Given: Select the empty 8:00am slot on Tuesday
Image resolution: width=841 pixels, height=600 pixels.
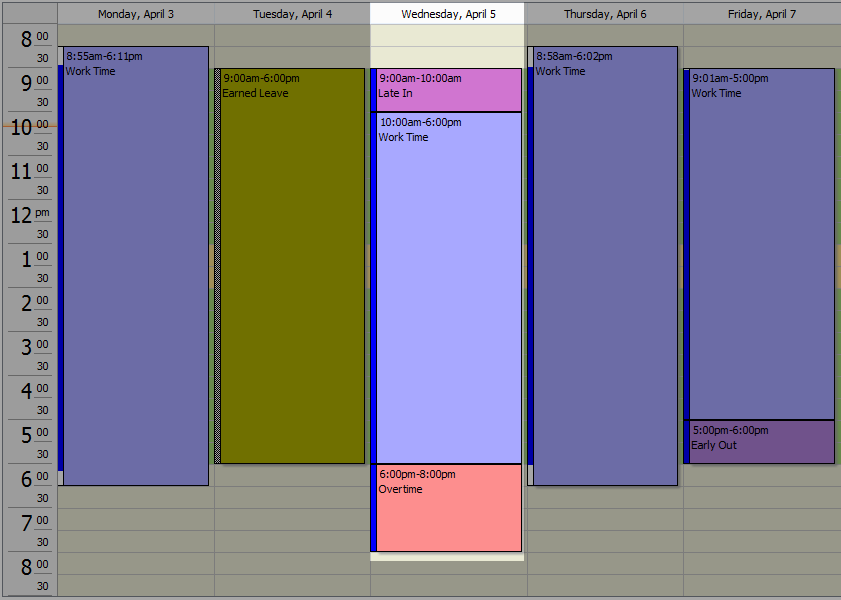Looking at the screenshot, I should pyautogui.click(x=292, y=35).
